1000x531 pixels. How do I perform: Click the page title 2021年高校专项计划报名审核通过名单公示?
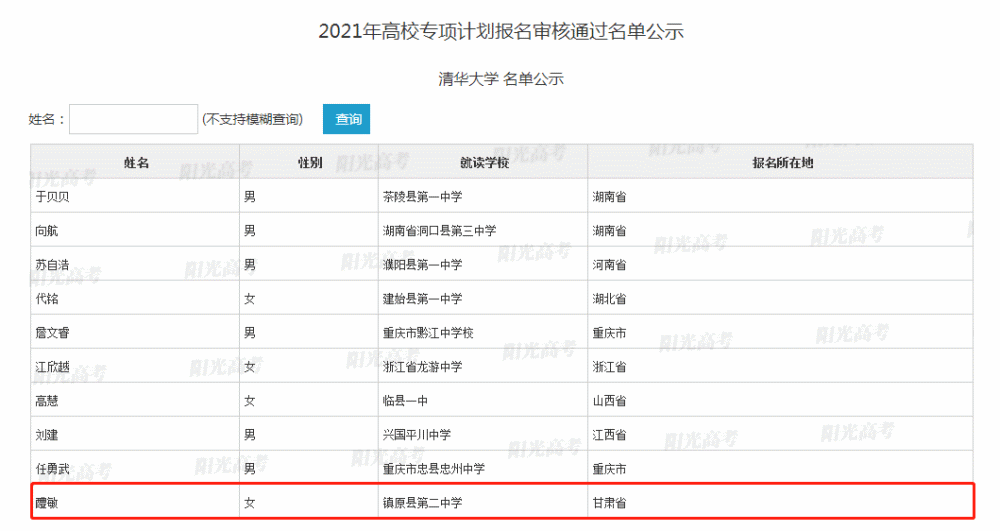[501, 31]
